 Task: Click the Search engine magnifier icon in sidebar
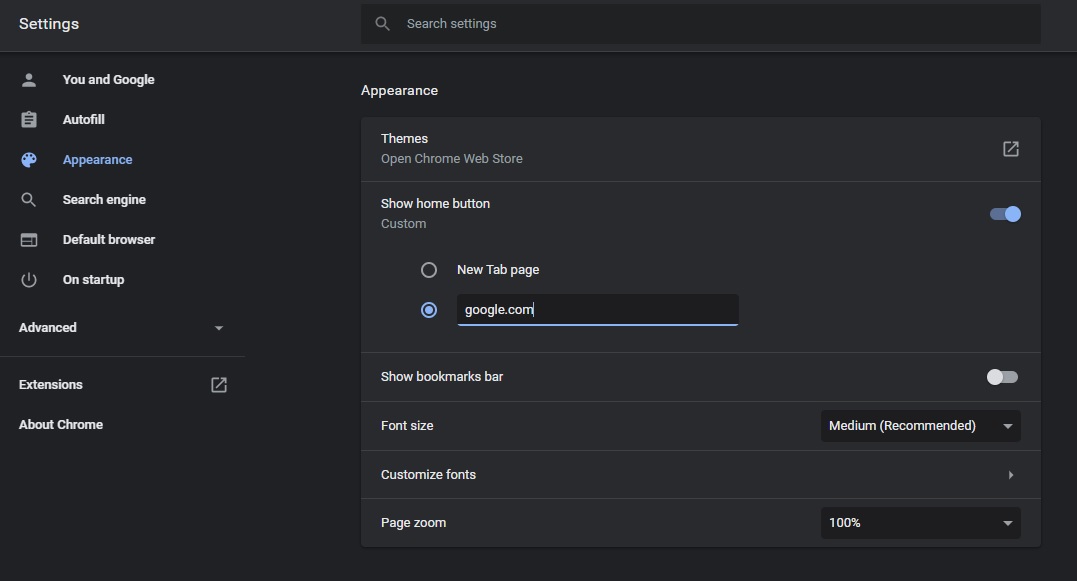coord(29,200)
